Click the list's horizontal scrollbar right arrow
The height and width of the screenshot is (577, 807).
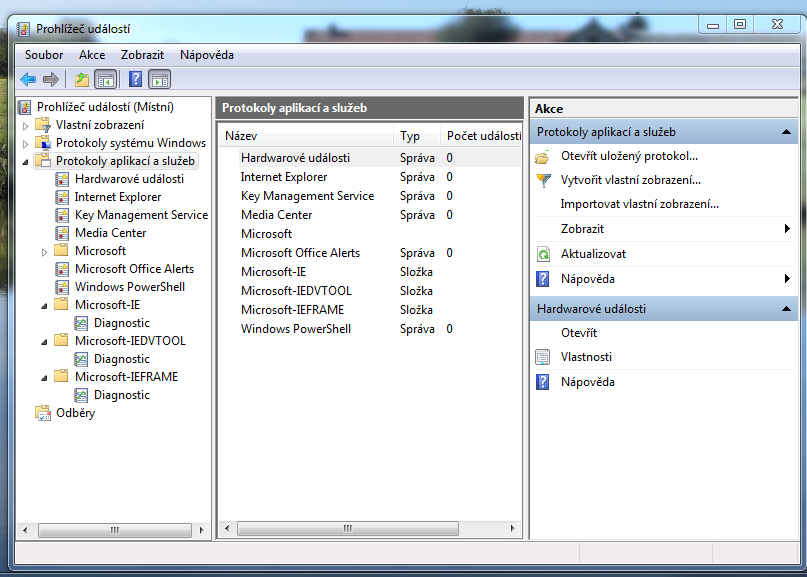tap(514, 528)
